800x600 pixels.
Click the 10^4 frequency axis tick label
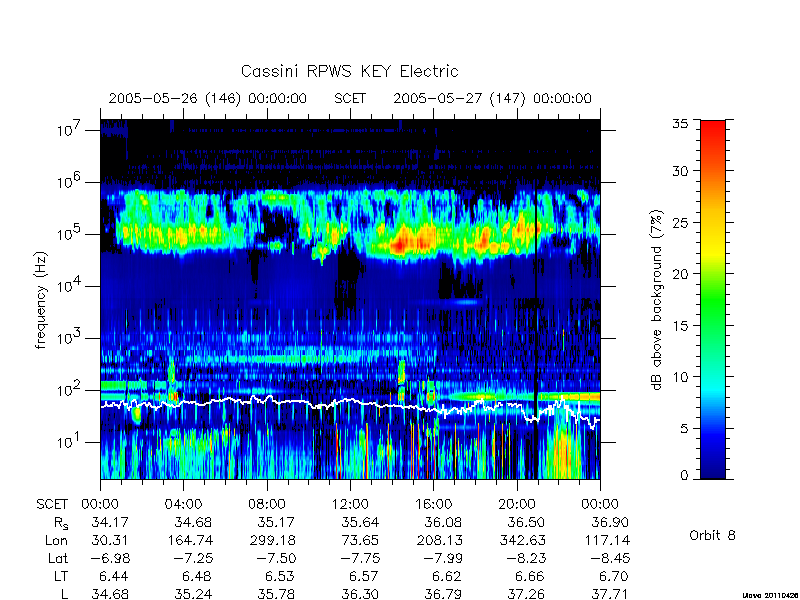point(69,285)
